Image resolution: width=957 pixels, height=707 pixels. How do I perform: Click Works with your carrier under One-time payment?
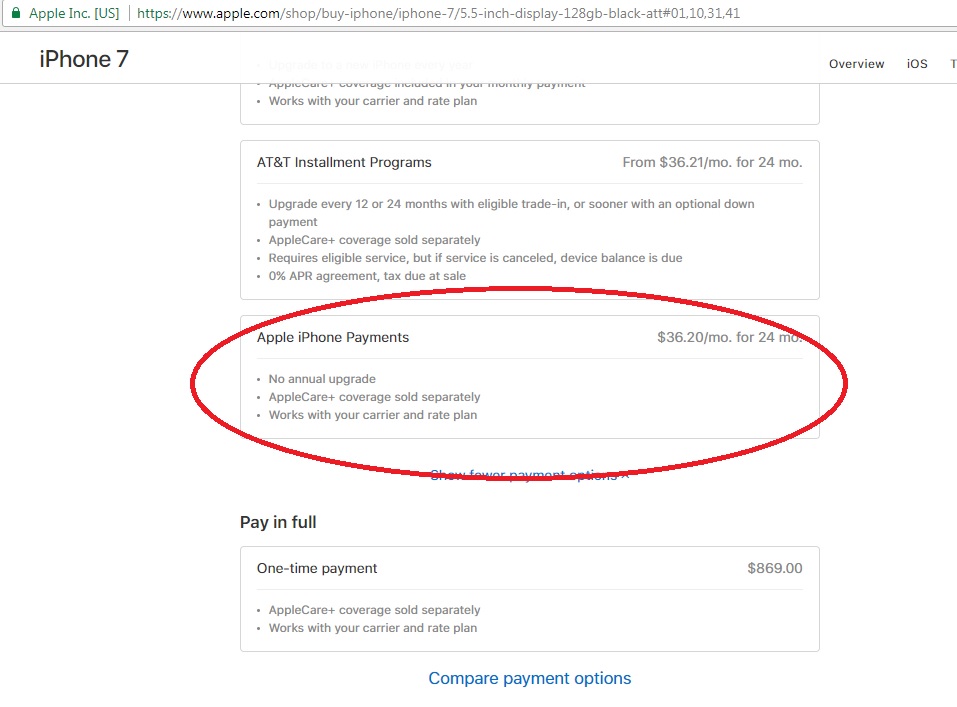coord(372,628)
